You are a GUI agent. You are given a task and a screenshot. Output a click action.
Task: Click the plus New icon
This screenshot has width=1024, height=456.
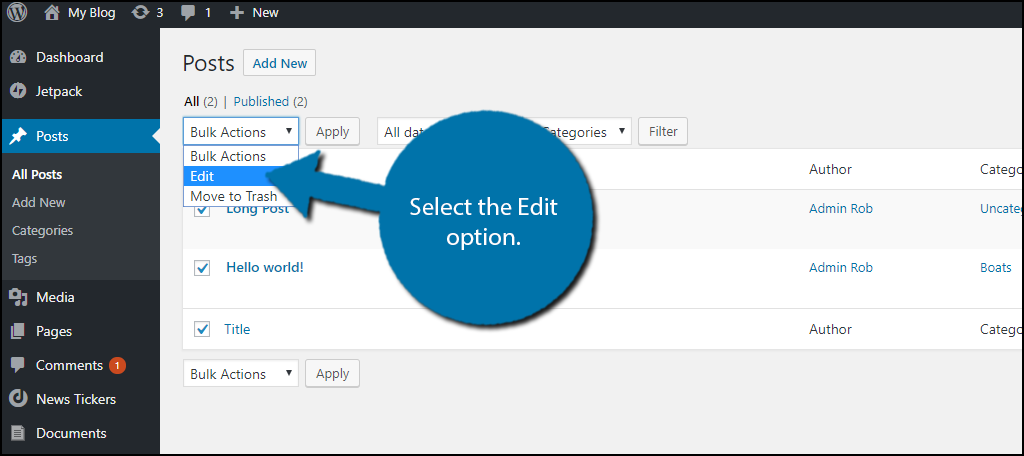(237, 12)
